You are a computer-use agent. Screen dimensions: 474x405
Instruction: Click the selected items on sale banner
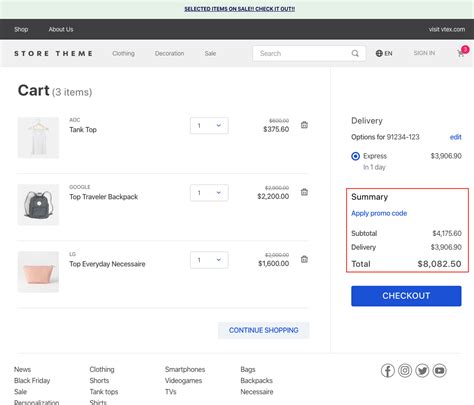click(240, 9)
